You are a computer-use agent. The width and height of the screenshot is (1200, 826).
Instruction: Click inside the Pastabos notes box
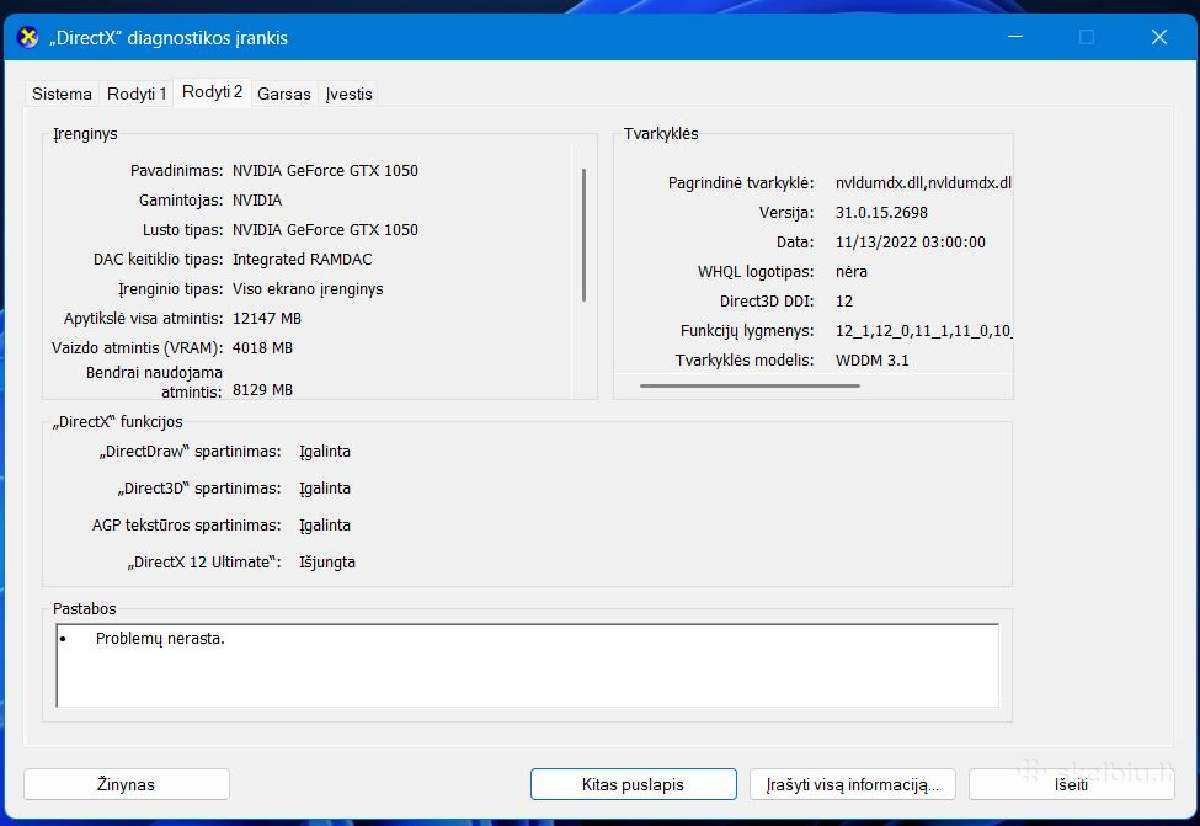pyautogui.click(x=527, y=665)
